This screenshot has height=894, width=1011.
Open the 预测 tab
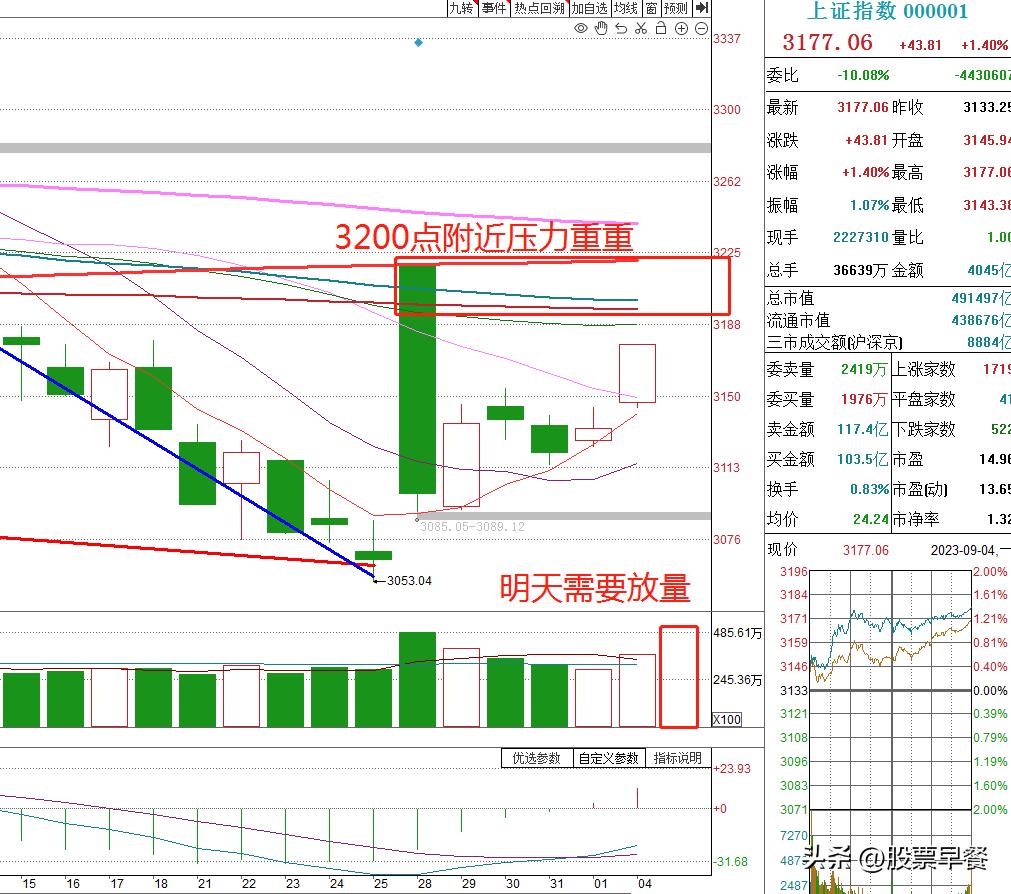(676, 8)
